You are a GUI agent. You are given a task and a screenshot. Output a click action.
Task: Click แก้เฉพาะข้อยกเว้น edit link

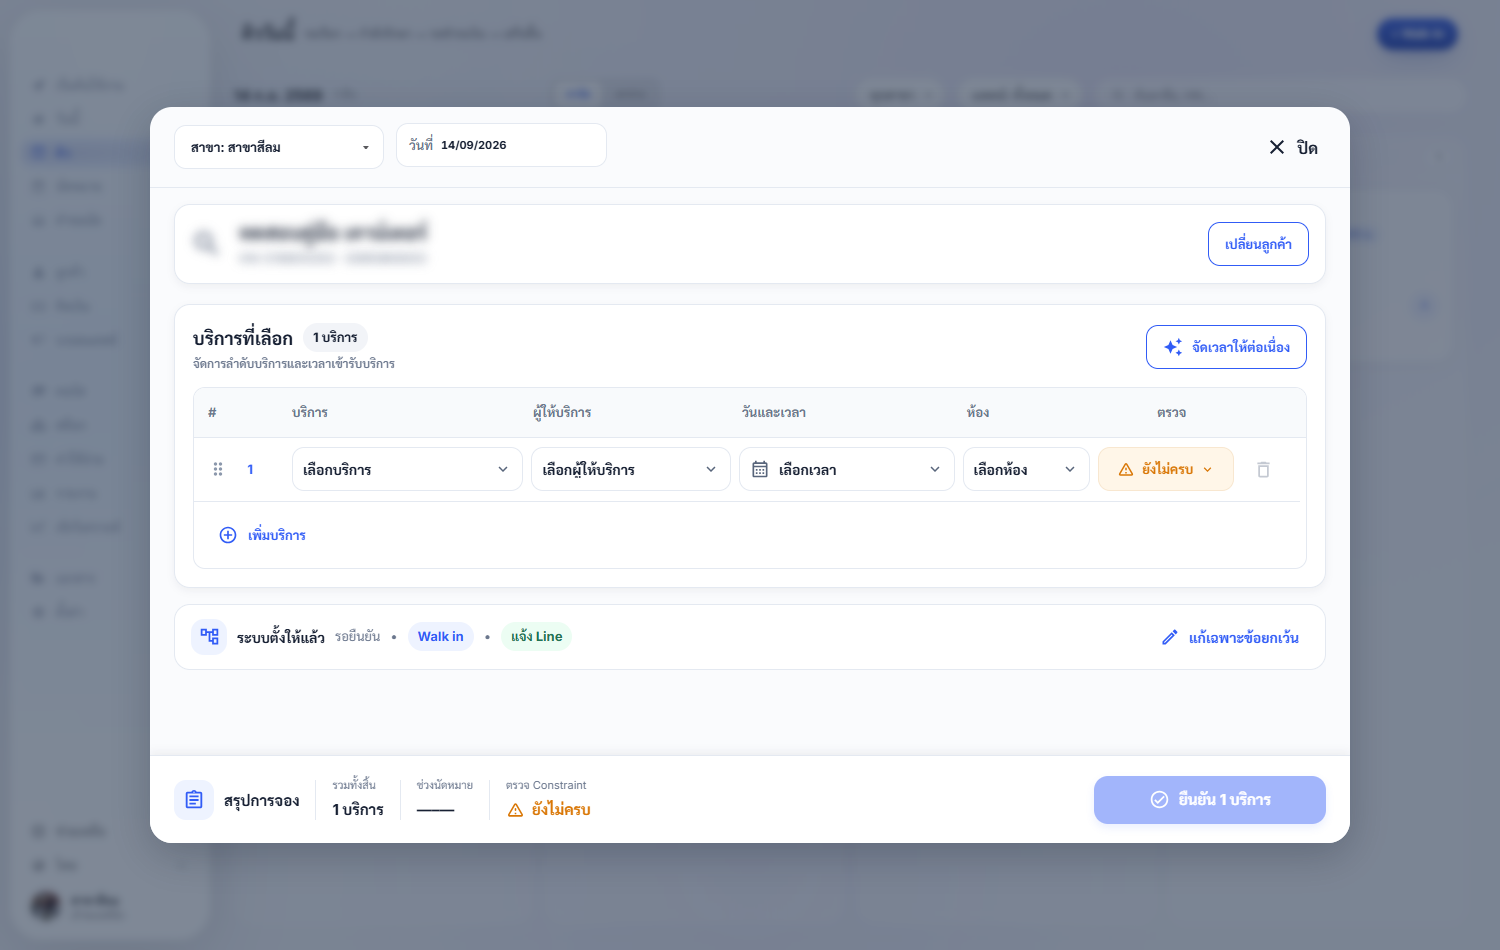coord(1230,637)
